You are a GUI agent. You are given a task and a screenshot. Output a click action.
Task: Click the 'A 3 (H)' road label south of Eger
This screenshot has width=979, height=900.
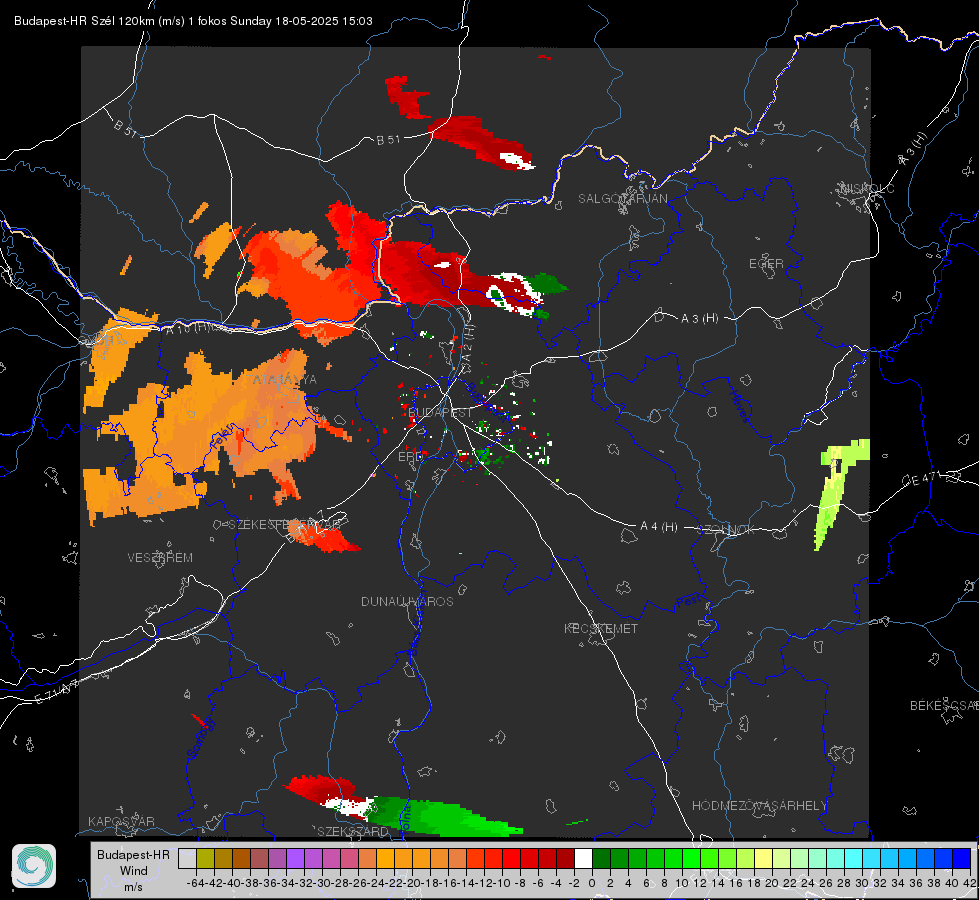(699, 319)
